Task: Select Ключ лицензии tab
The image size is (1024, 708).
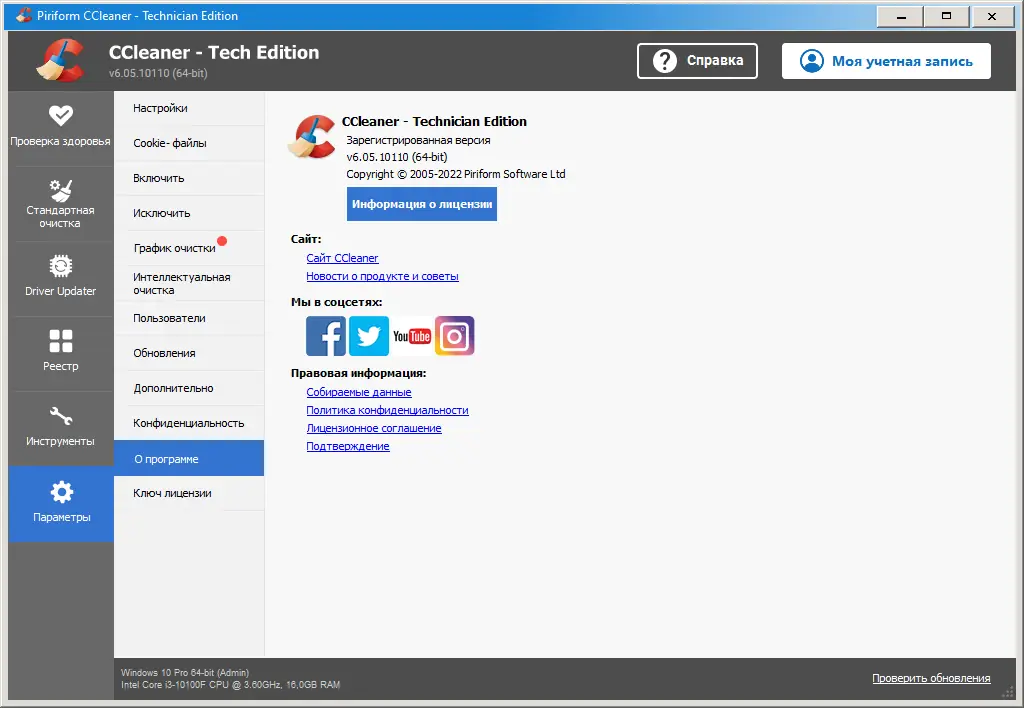Action: (x=189, y=493)
